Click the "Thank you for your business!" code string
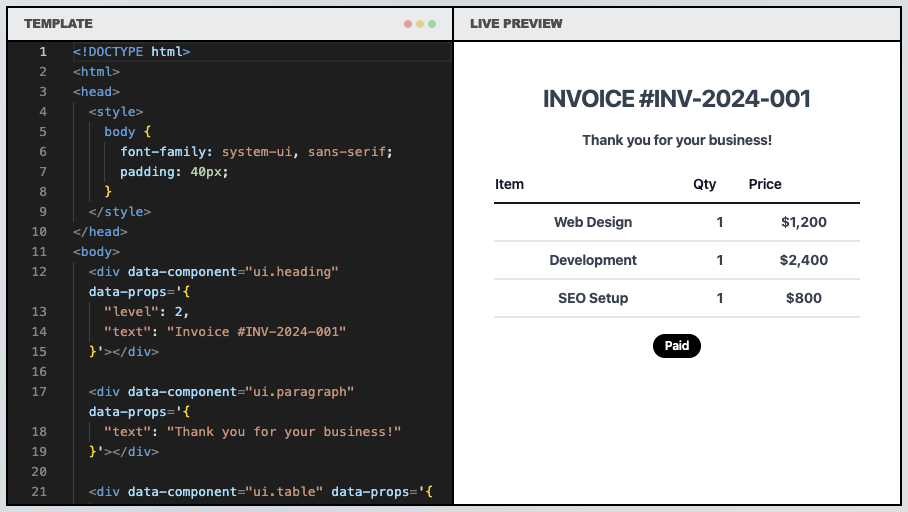This screenshot has width=908, height=512. point(284,431)
